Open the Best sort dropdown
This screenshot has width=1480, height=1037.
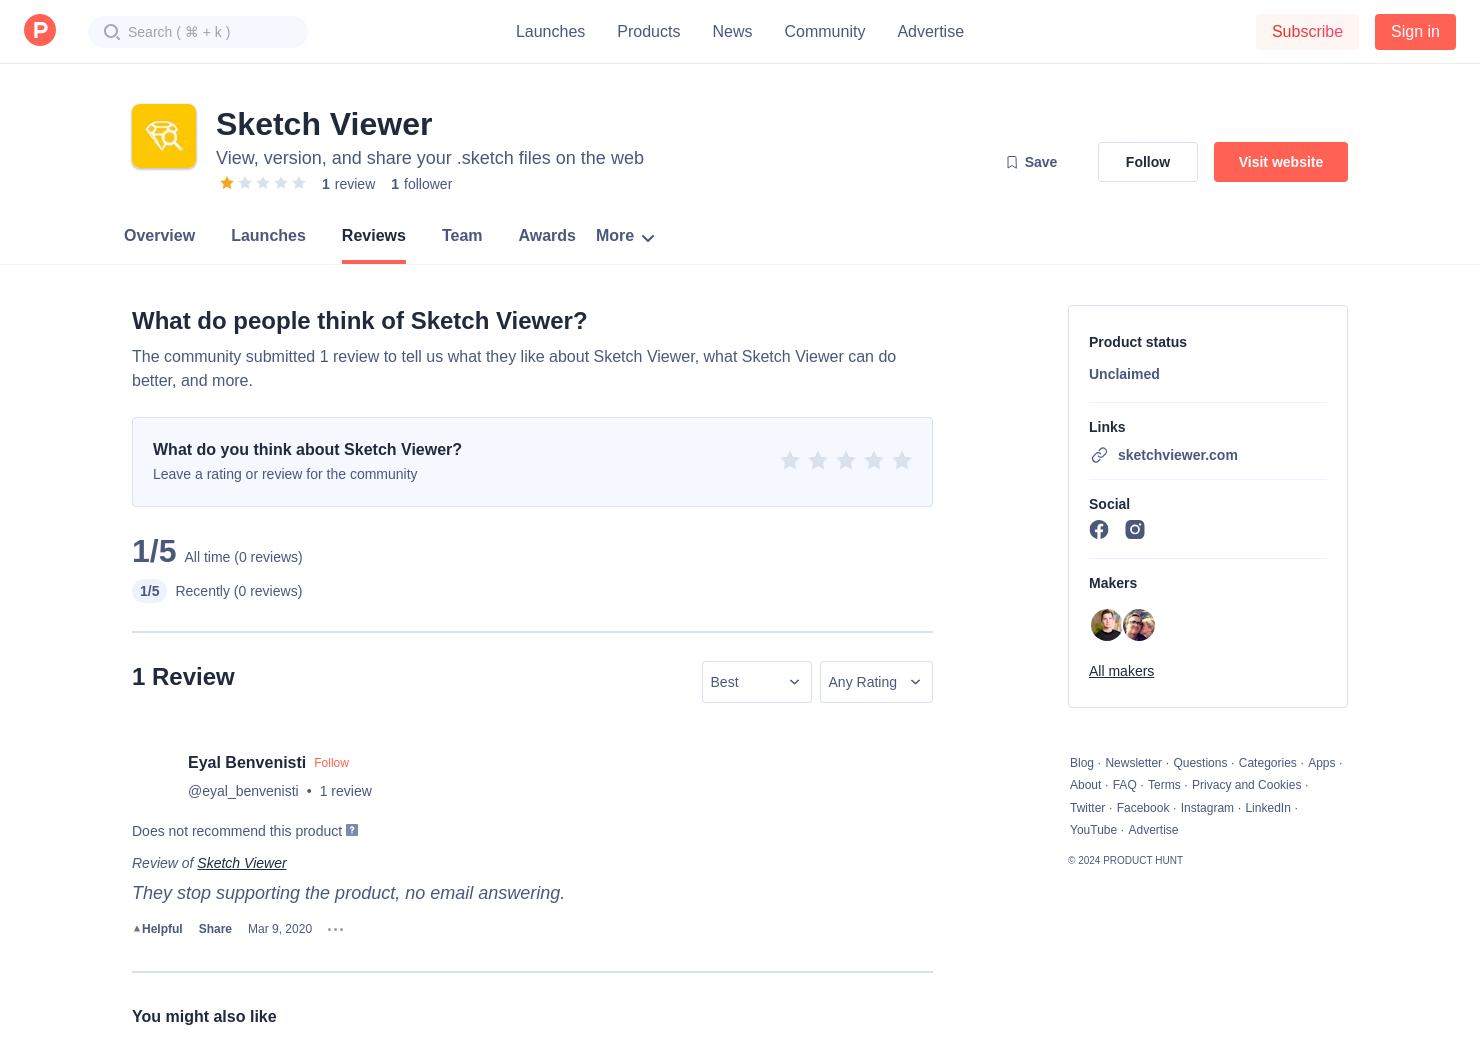[756, 682]
